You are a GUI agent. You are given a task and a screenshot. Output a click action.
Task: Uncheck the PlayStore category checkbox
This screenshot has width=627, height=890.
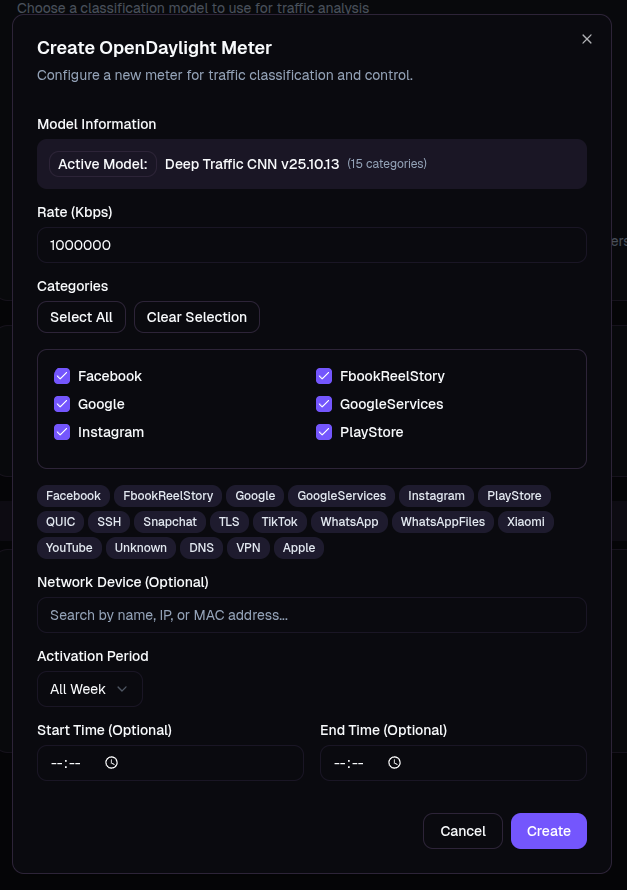pyautogui.click(x=324, y=432)
